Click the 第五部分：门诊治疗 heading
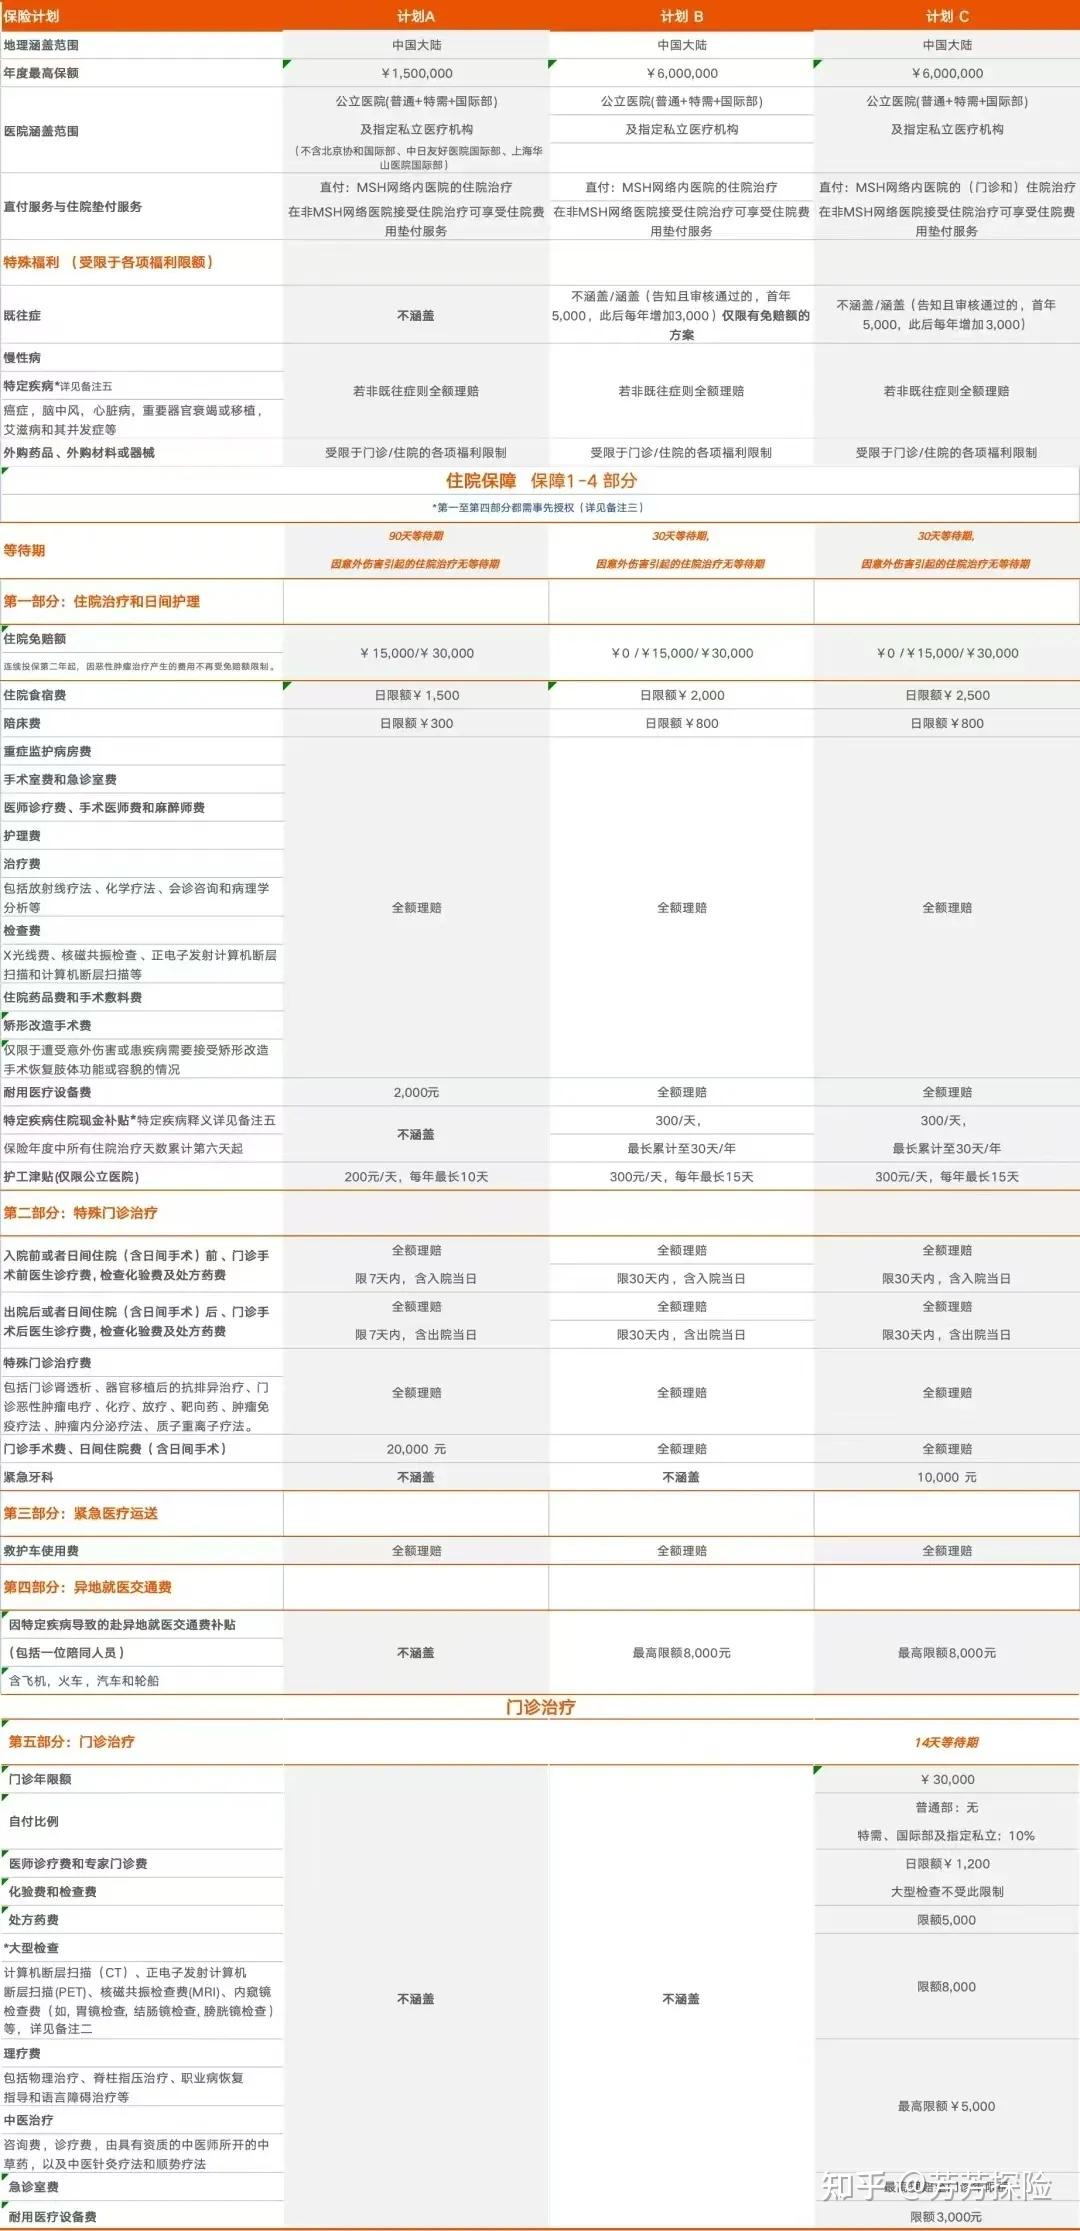This screenshot has width=1080, height=2231. (x=71, y=1741)
